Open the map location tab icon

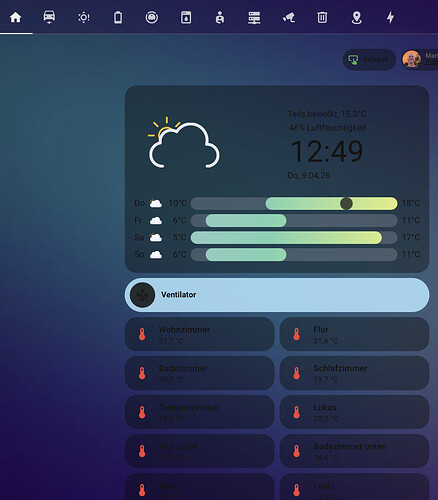coord(356,17)
